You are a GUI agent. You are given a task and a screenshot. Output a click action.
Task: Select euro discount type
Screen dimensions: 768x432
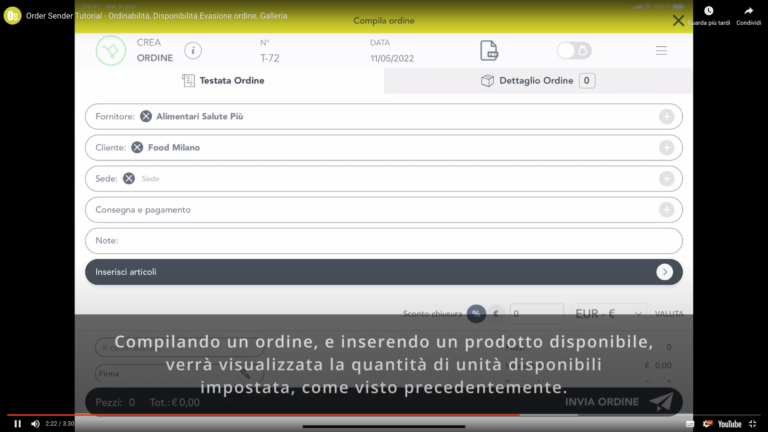496,313
